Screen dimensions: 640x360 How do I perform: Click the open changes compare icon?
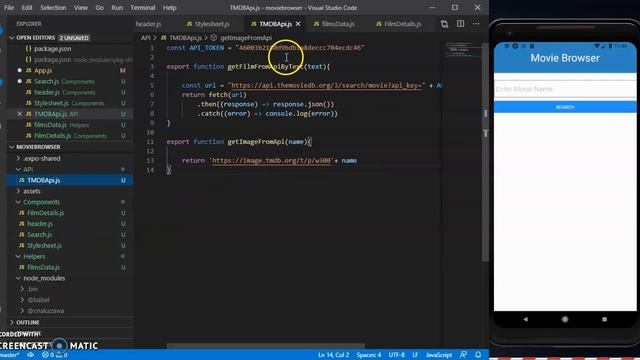point(444,24)
